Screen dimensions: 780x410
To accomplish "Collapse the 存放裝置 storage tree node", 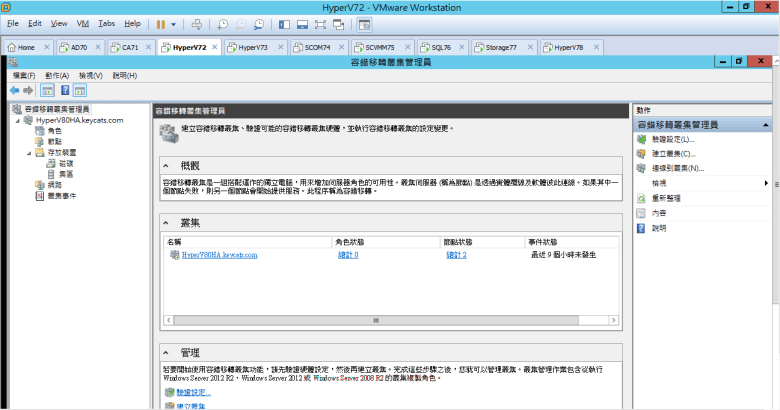I will [27, 152].
